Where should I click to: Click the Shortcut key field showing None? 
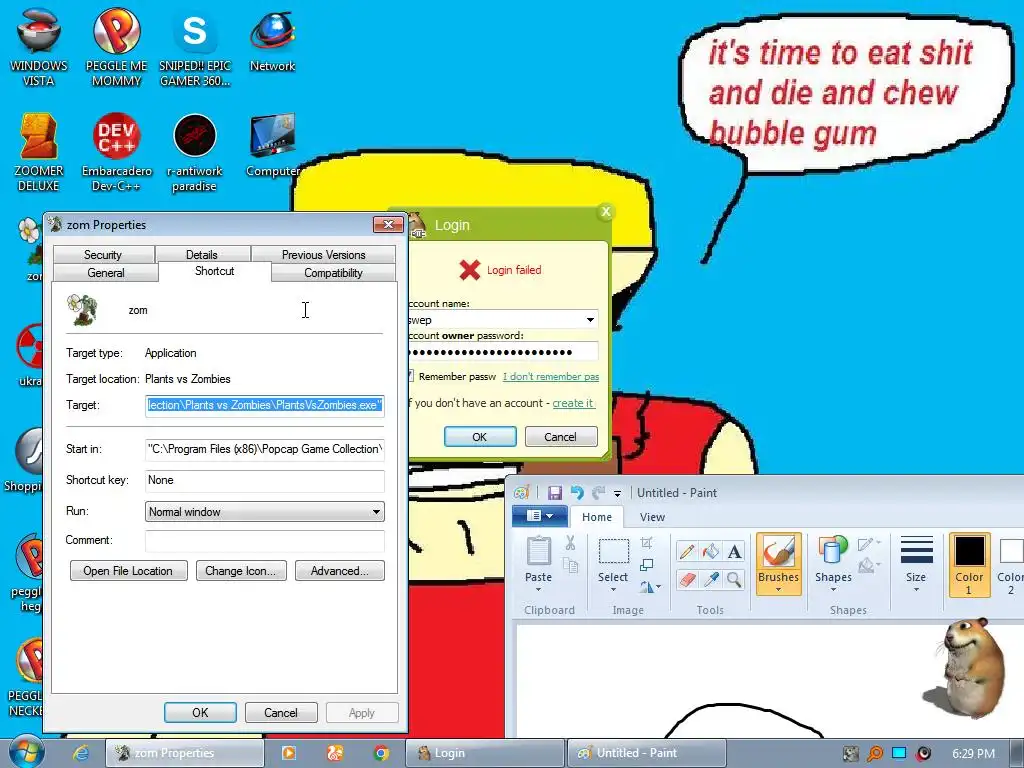coord(264,480)
